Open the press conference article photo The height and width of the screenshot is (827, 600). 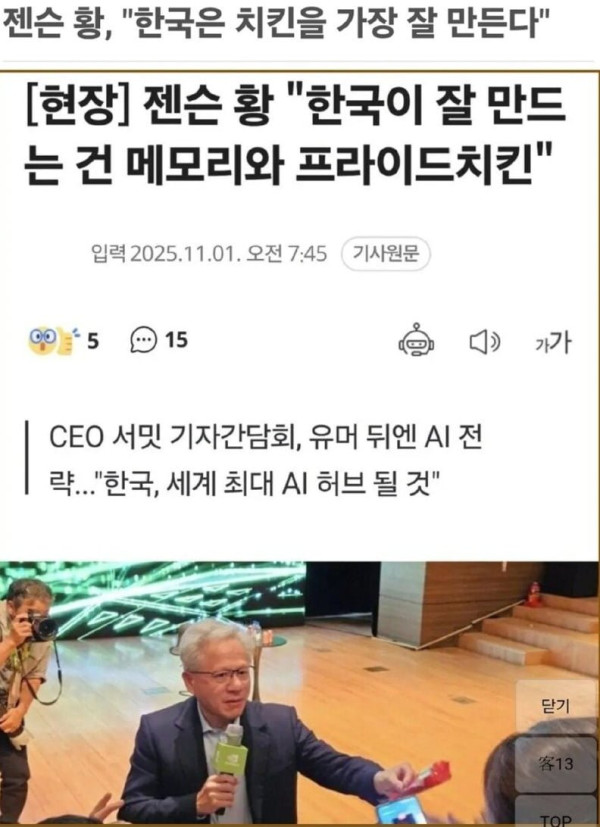(x=300, y=693)
